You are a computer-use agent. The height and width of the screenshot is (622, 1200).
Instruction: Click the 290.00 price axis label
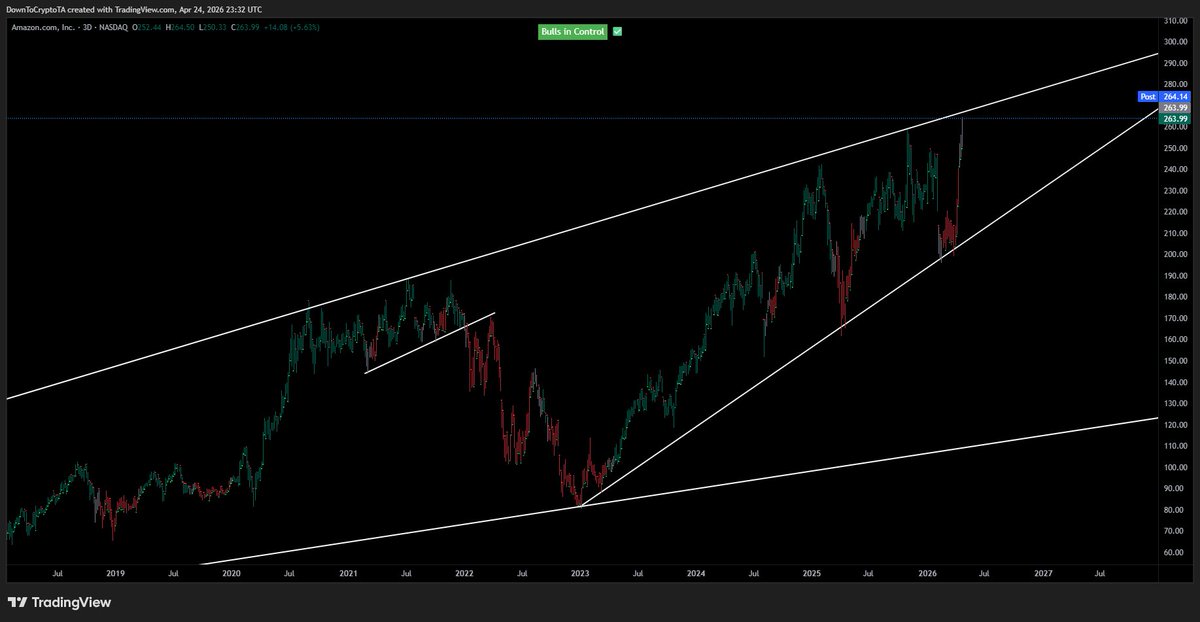click(x=1175, y=62)
